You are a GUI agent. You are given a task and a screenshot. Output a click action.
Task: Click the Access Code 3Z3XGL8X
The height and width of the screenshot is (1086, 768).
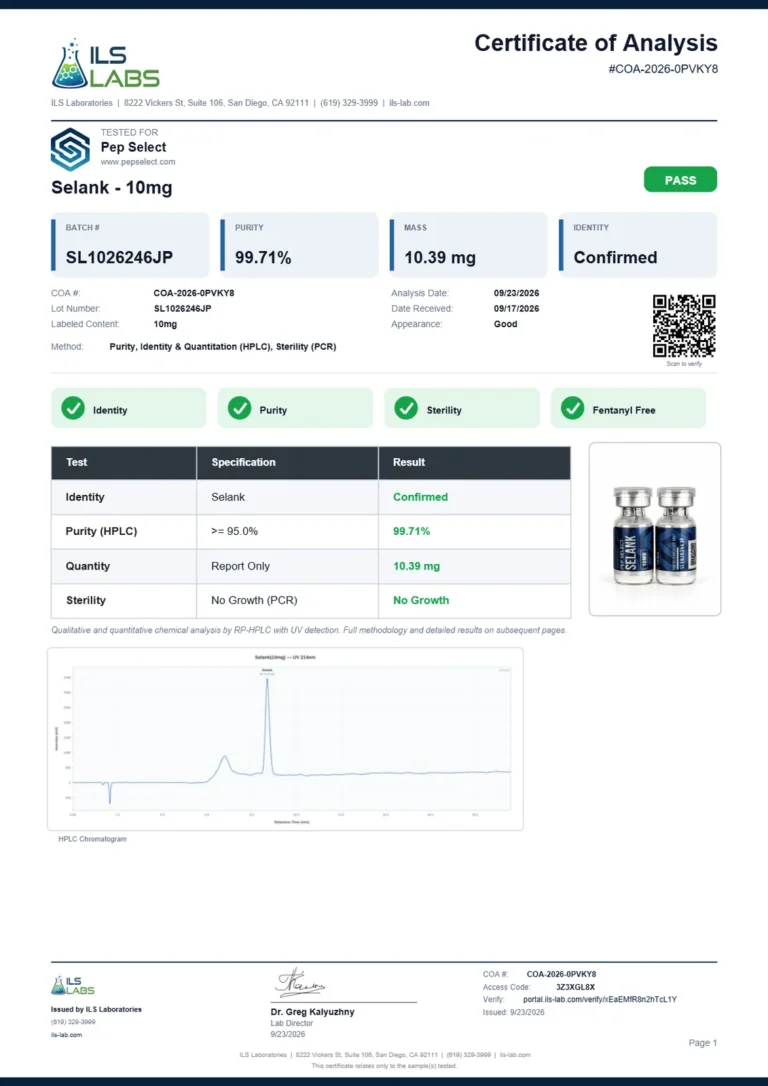575,986
